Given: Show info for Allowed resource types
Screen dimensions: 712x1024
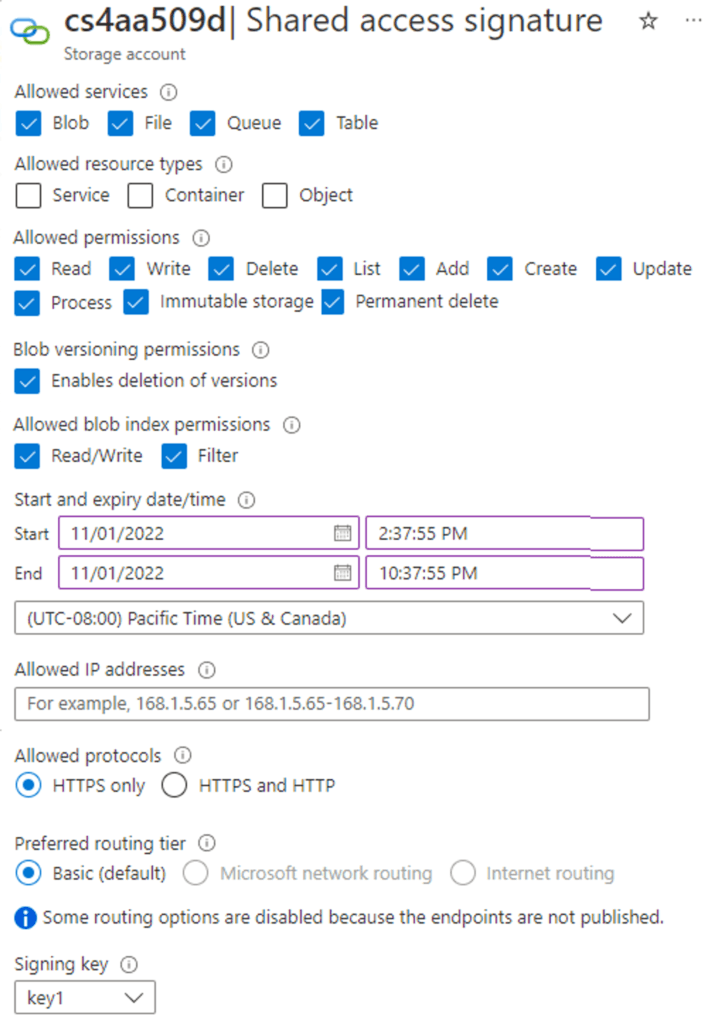Looking at the screenshot, I should tap(223, 164).
